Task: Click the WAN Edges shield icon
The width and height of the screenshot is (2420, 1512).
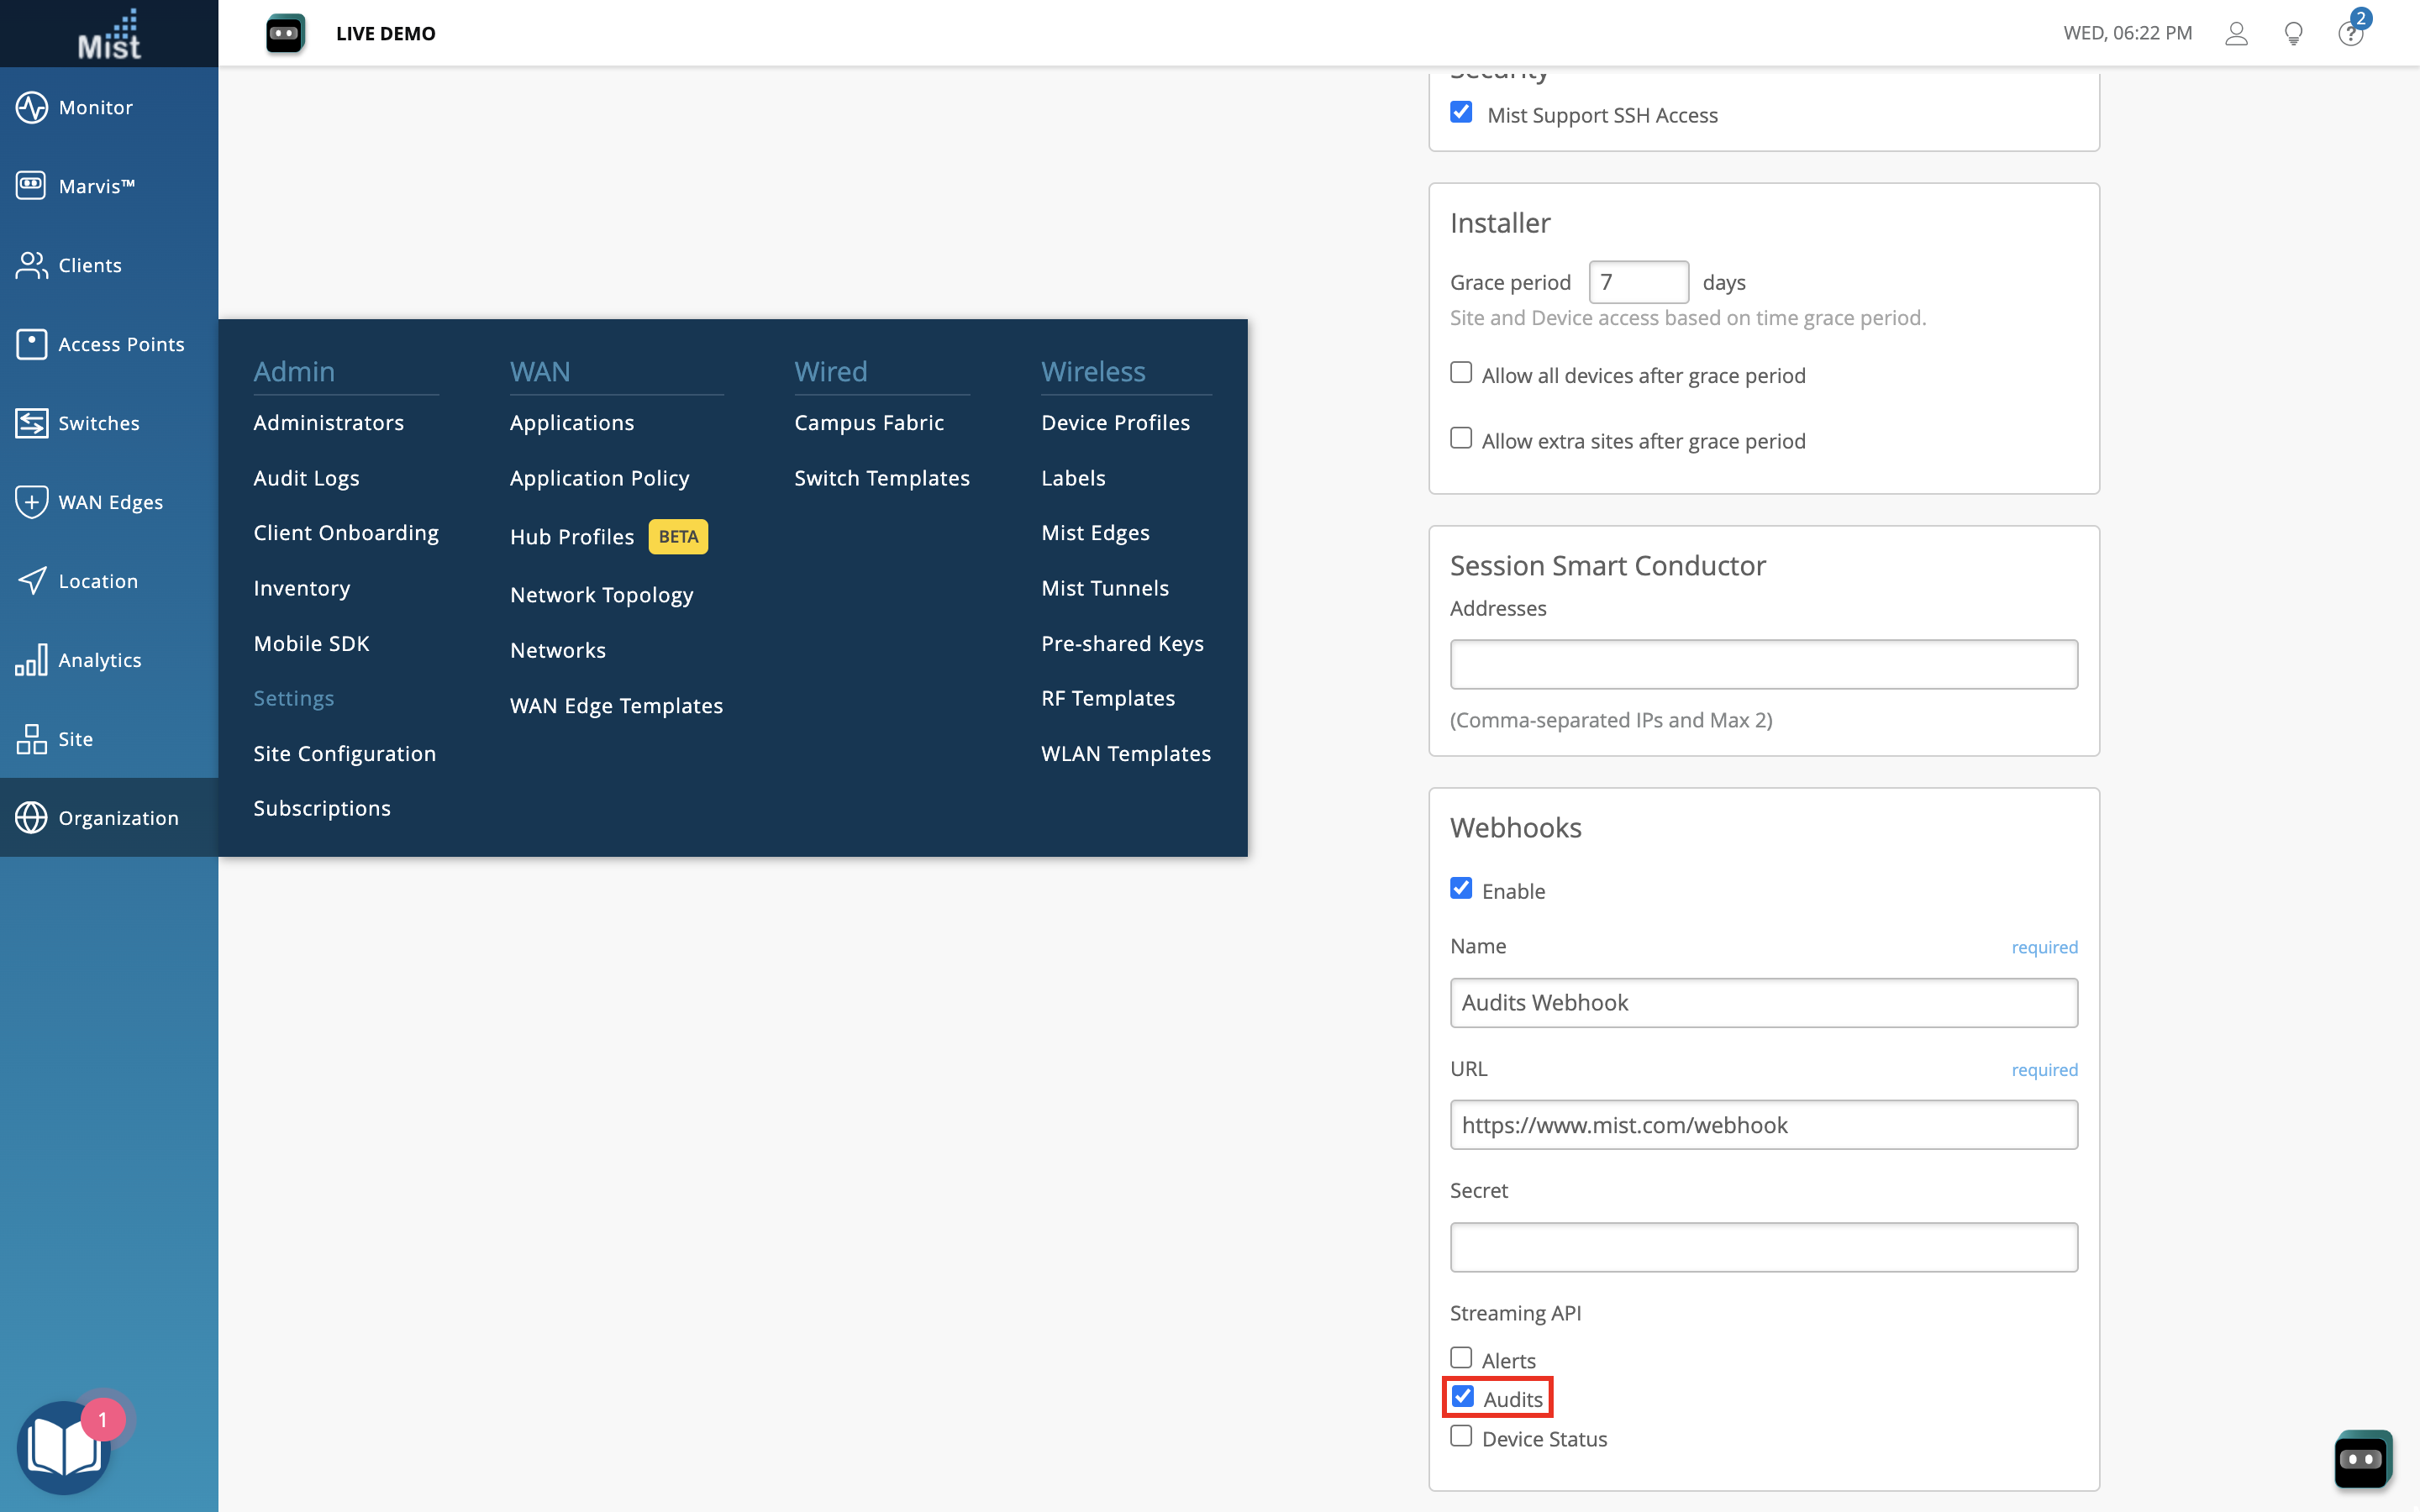Action: click(31, 501)
